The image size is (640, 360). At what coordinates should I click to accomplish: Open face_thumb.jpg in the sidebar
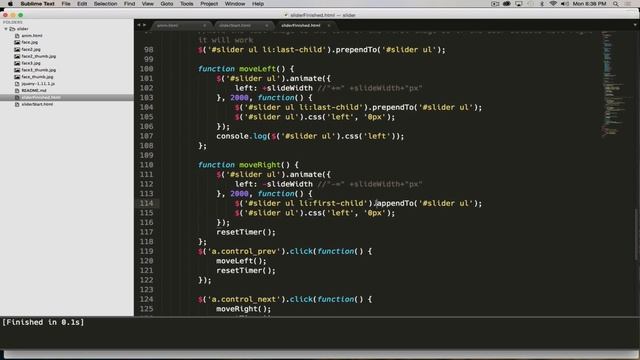38,77
